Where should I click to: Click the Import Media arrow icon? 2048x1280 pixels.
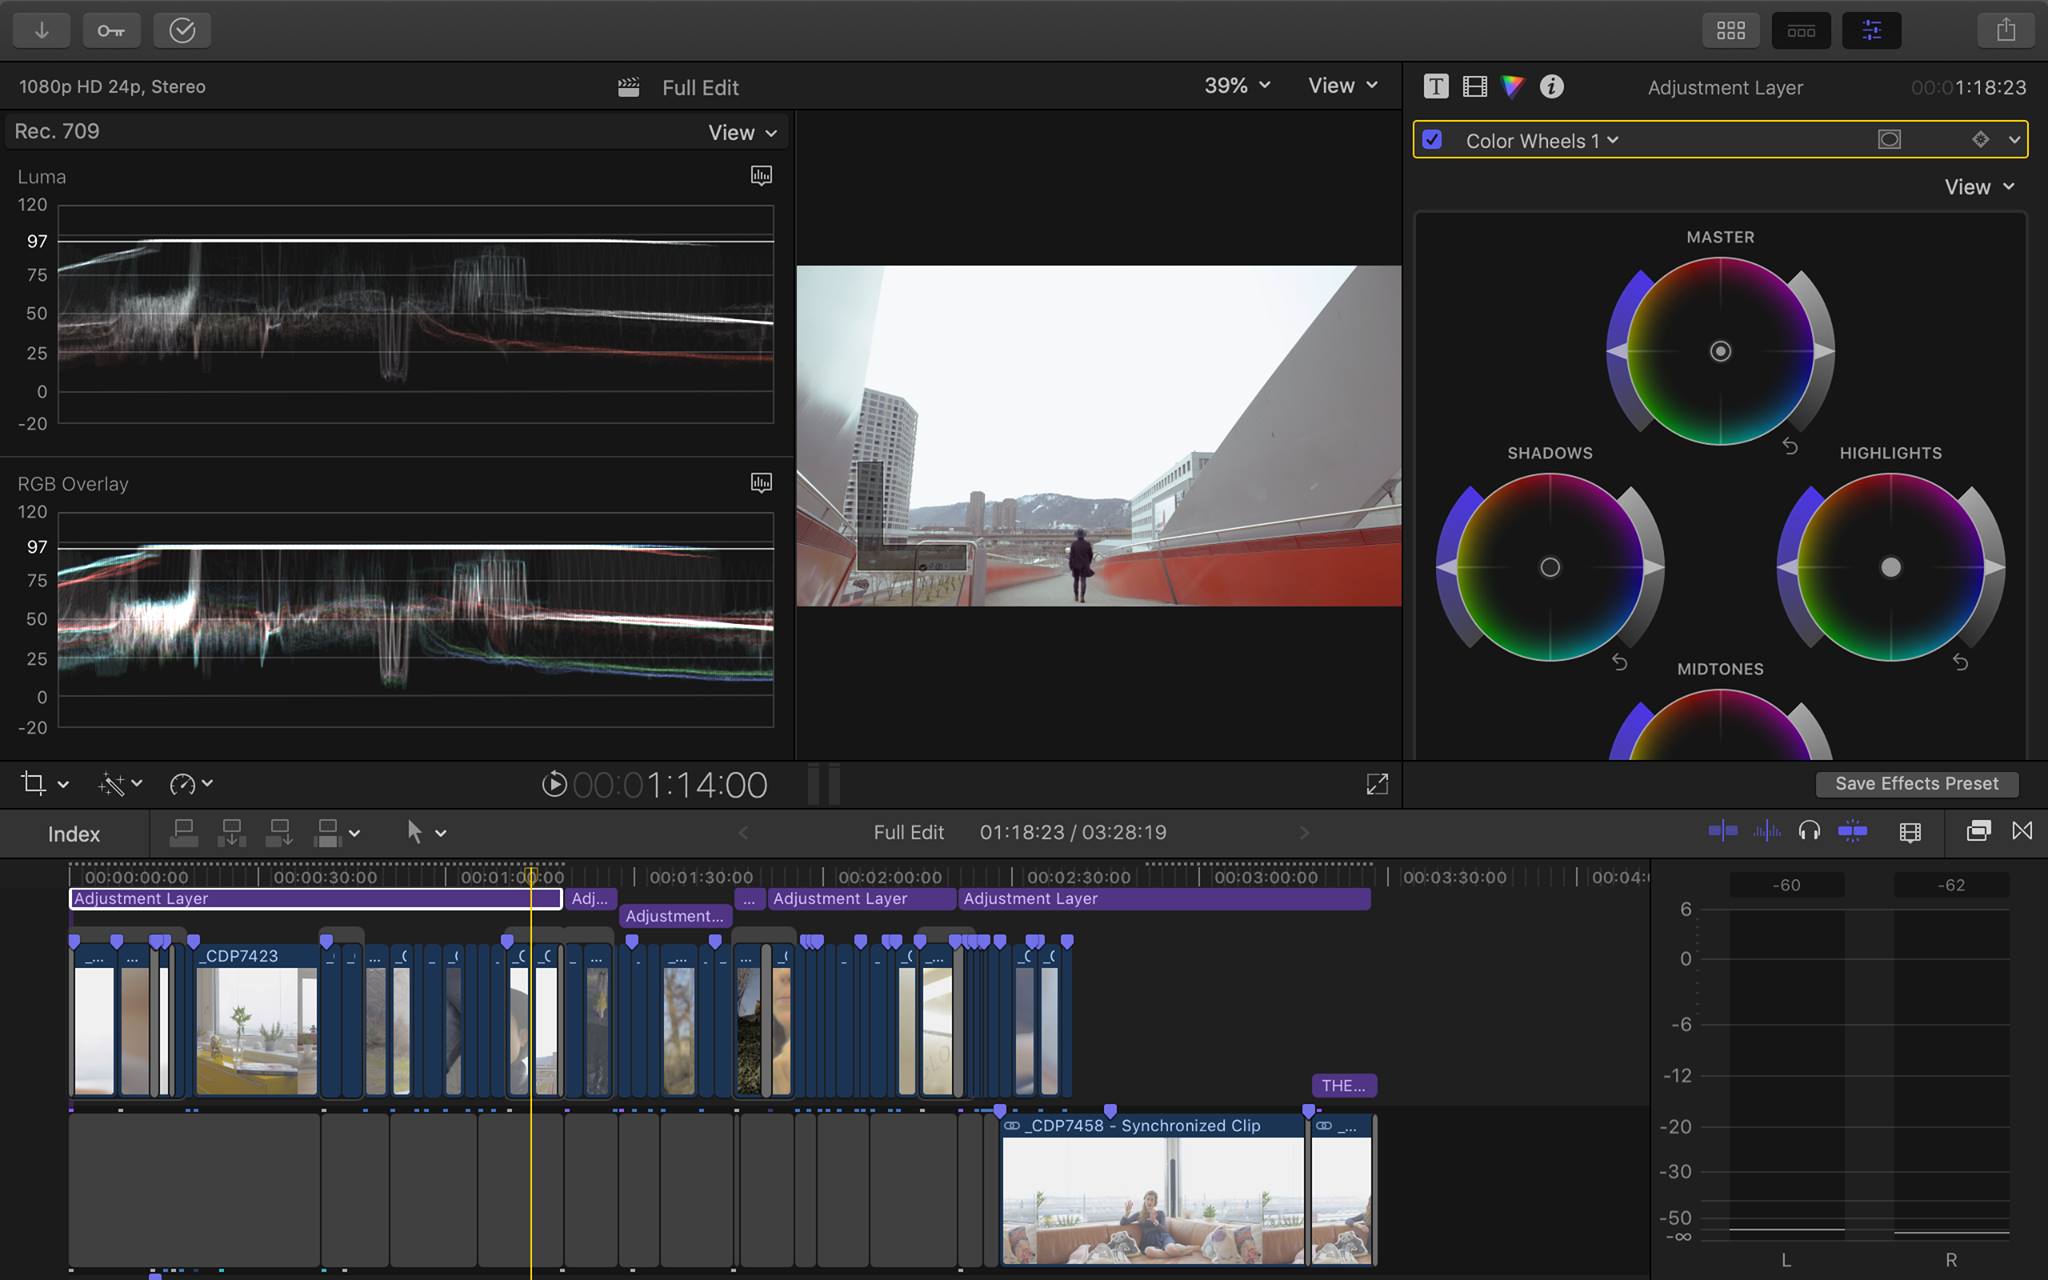pyautogui.click(x=41, y=30)
